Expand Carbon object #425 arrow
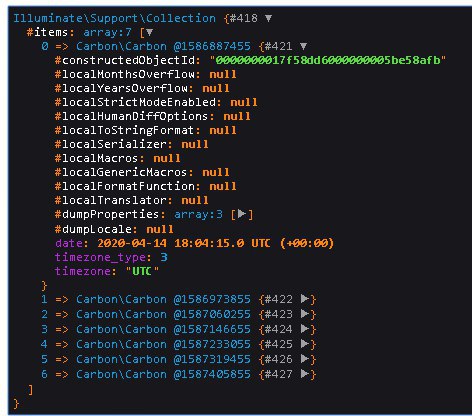The height and width of the screenshot is (416, 472). [x=305, y=344]
